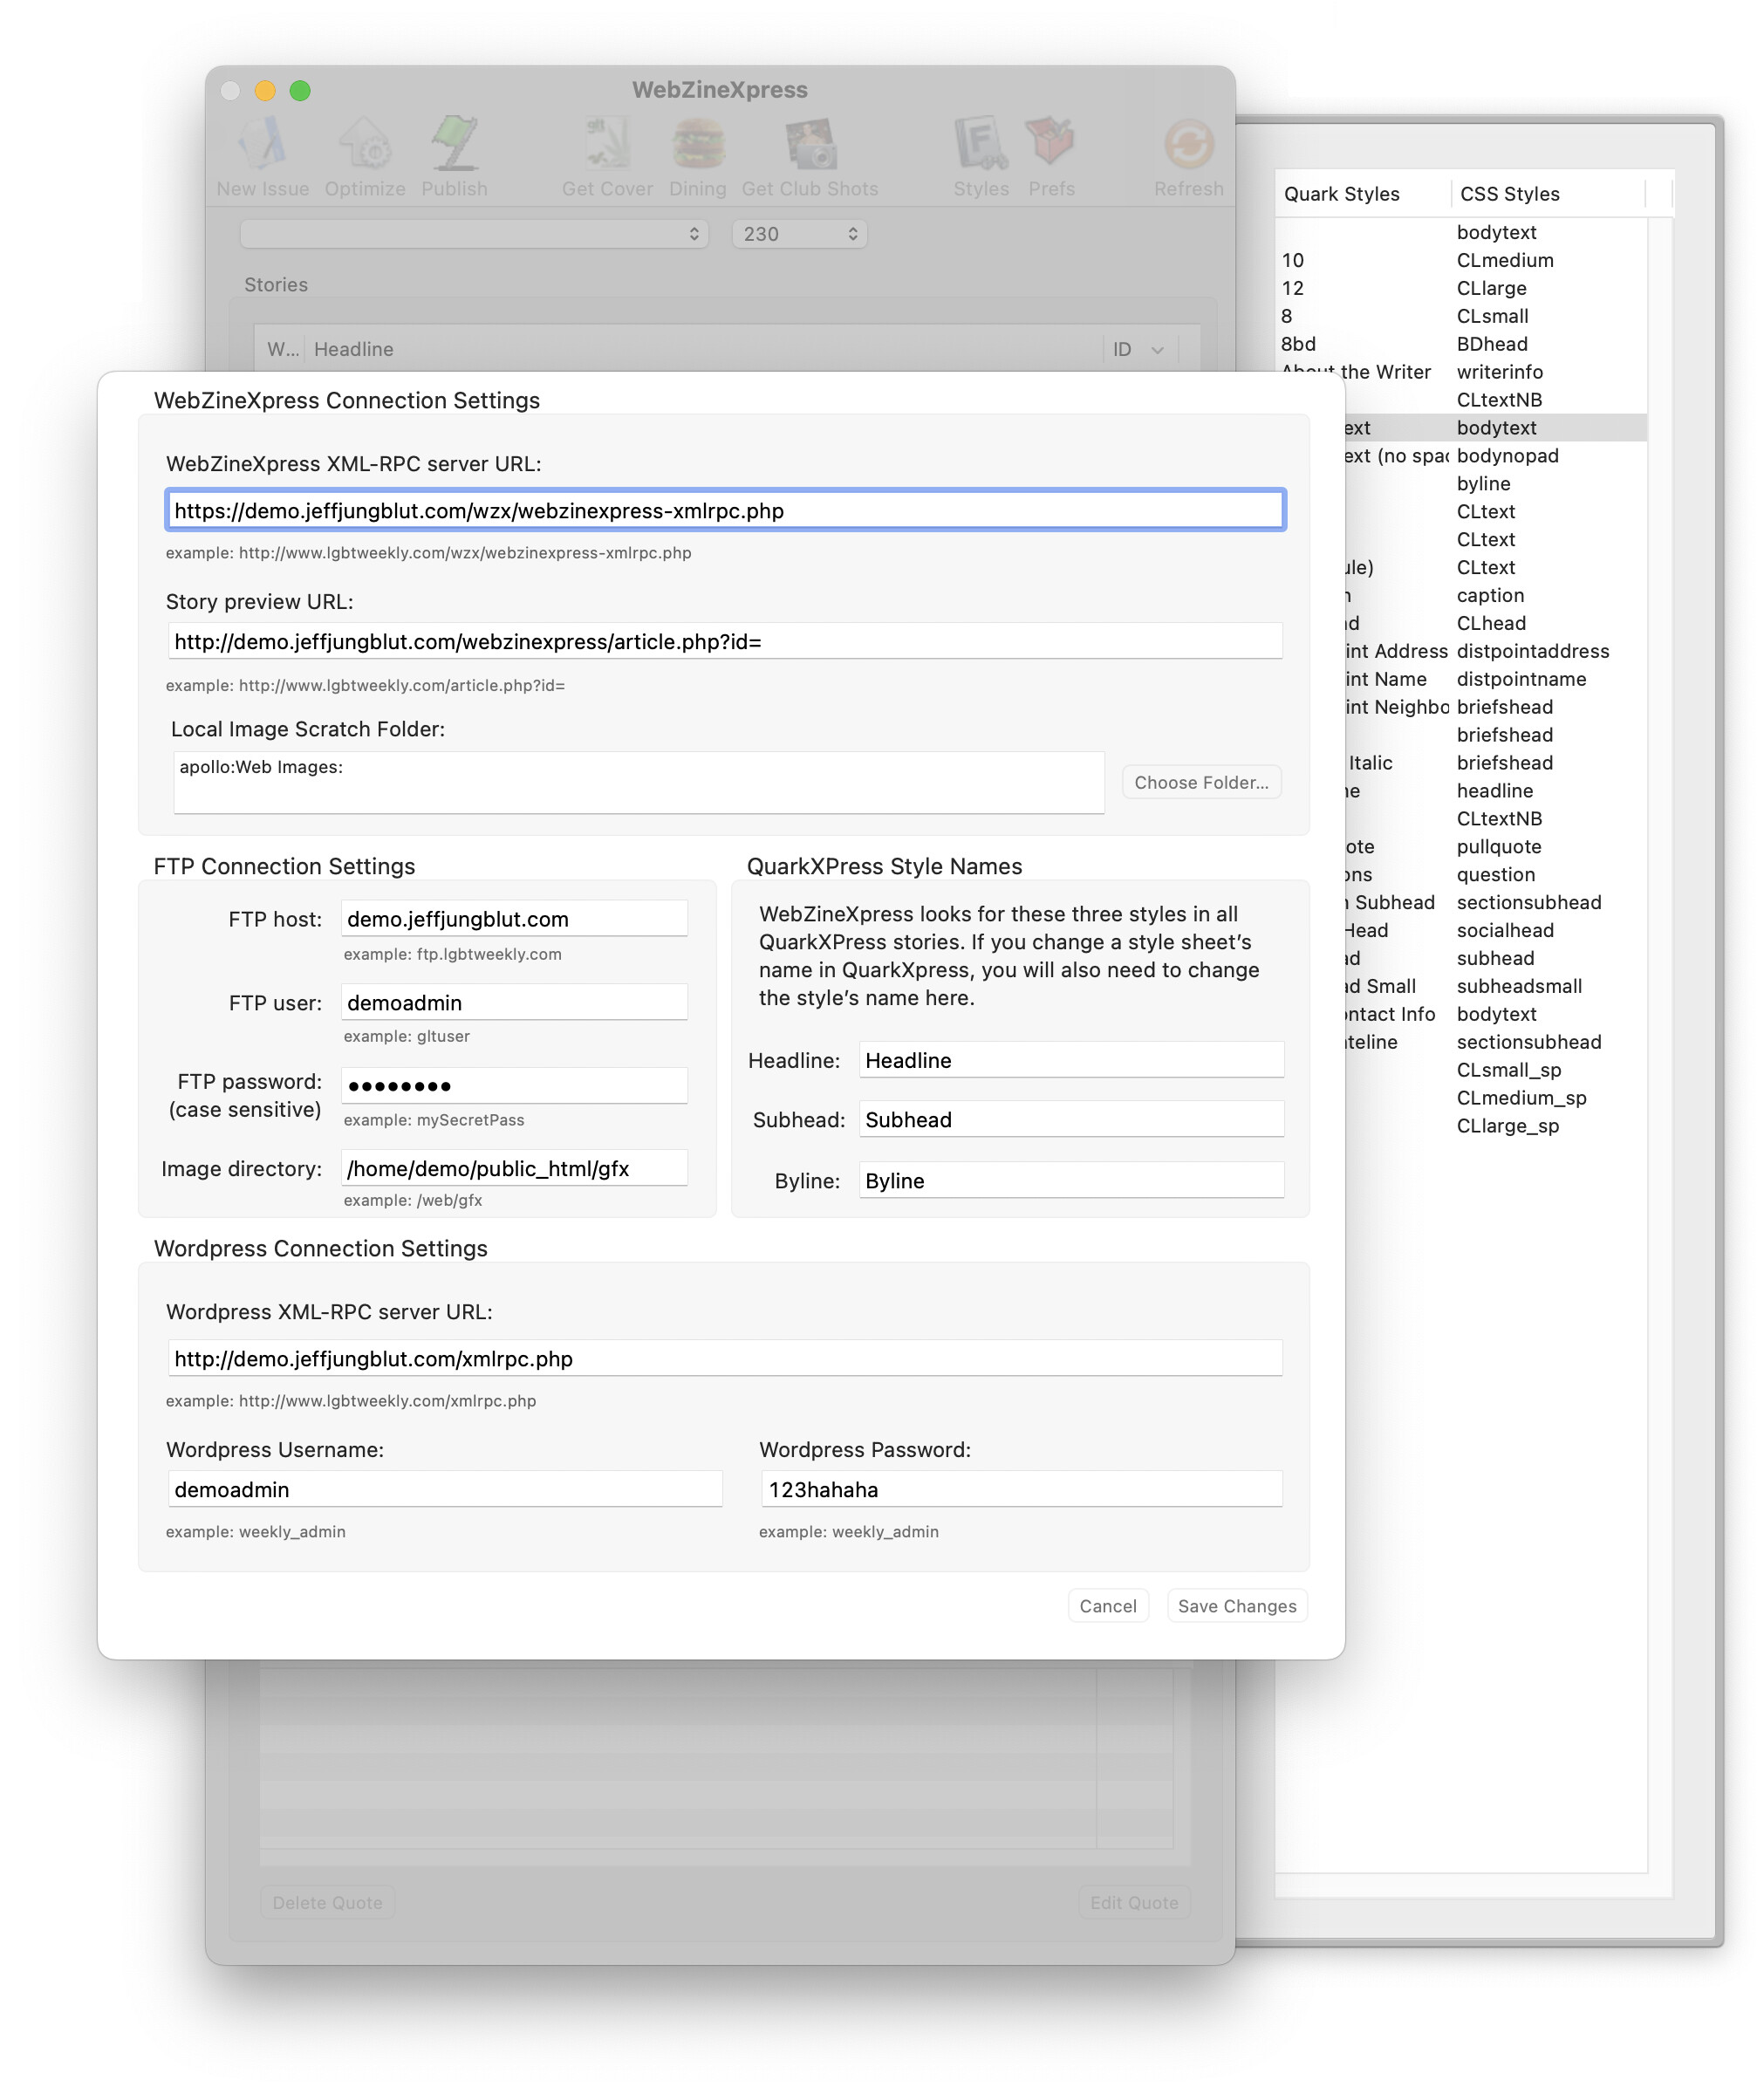The width and height of the screenshot is (1764, 2094).
Task: Open the 230 popup menu
Action: click(x=799, y=234)
